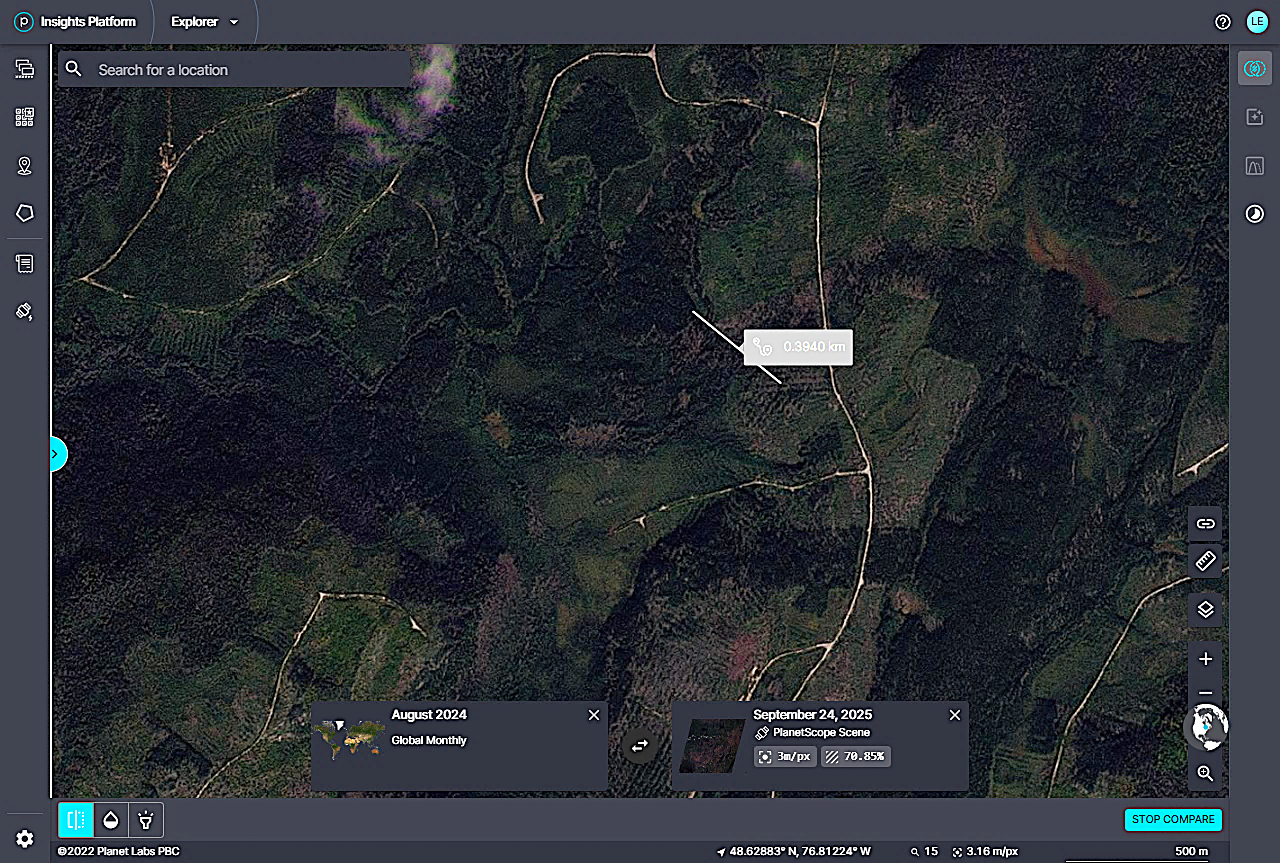
Task: Open the basemap grid sidebar tab
Action: click(25, 117)
